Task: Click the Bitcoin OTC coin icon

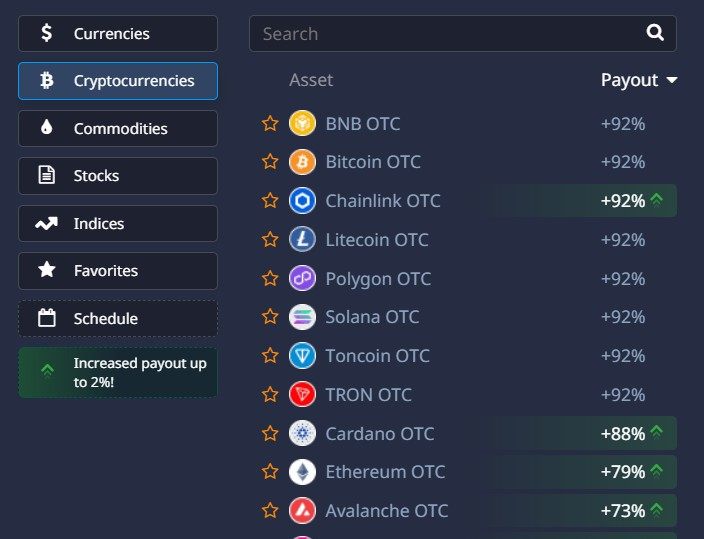Action: 302,162
